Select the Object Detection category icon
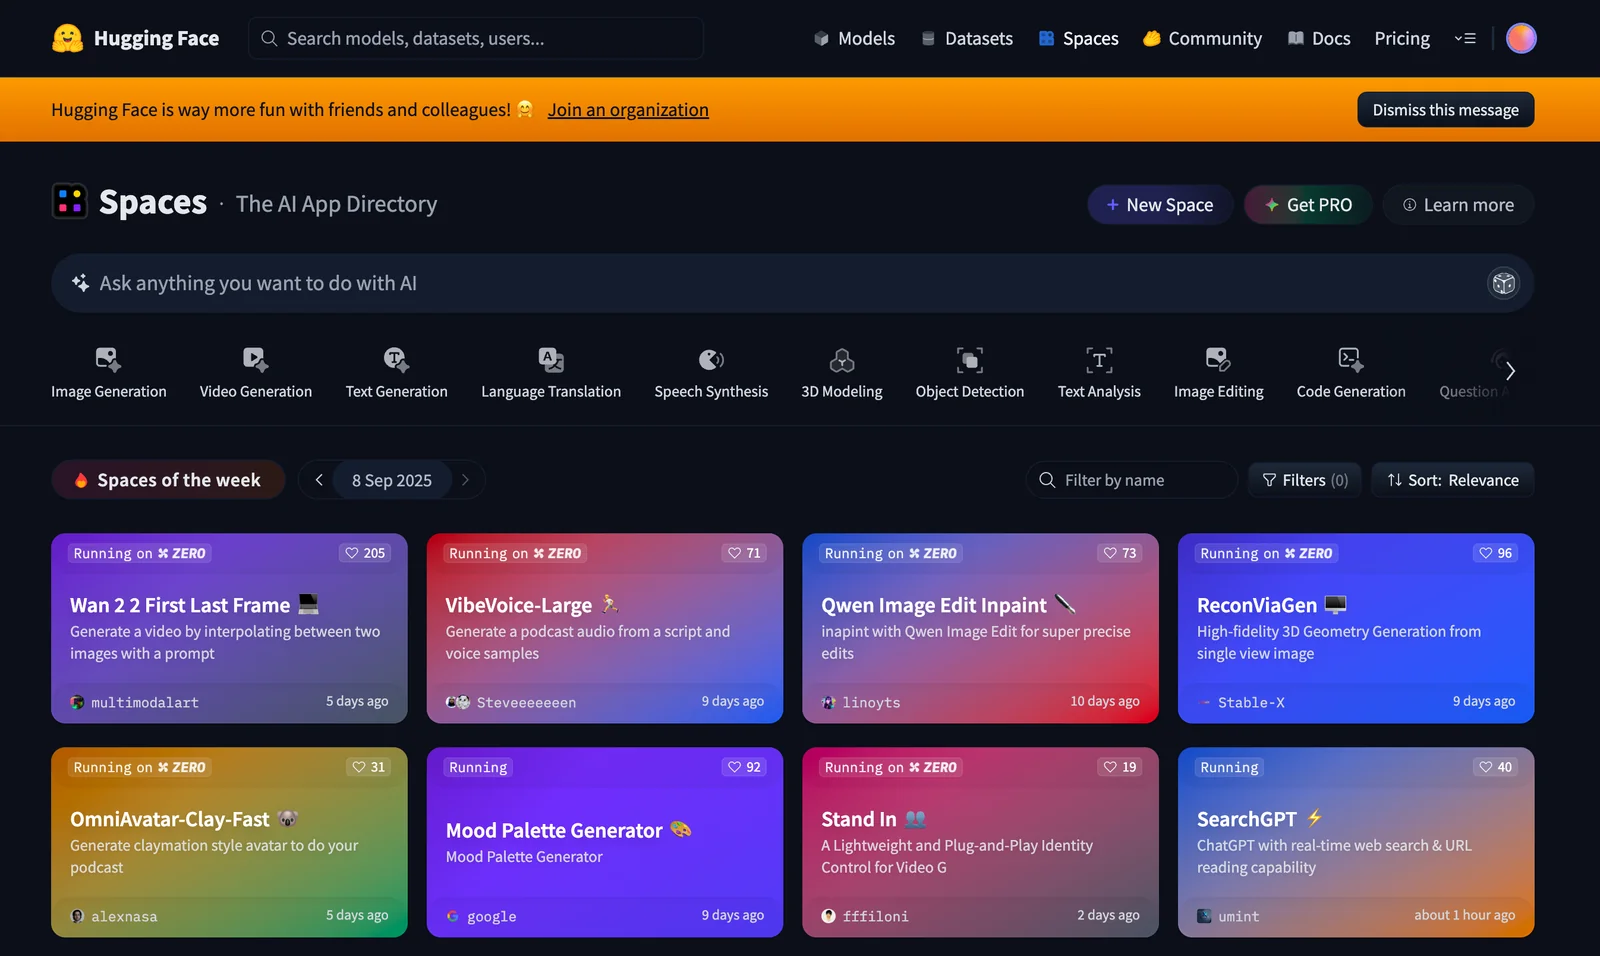 pos(970,359)
